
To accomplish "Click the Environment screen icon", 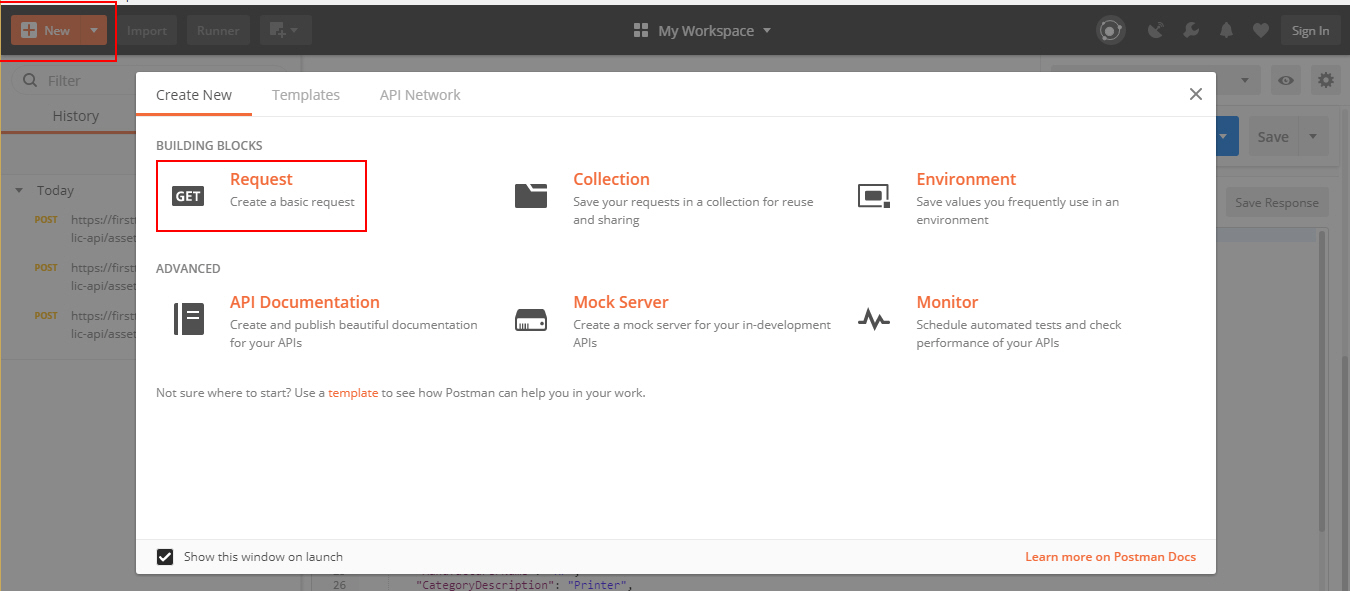I will (x=874, y=196).
